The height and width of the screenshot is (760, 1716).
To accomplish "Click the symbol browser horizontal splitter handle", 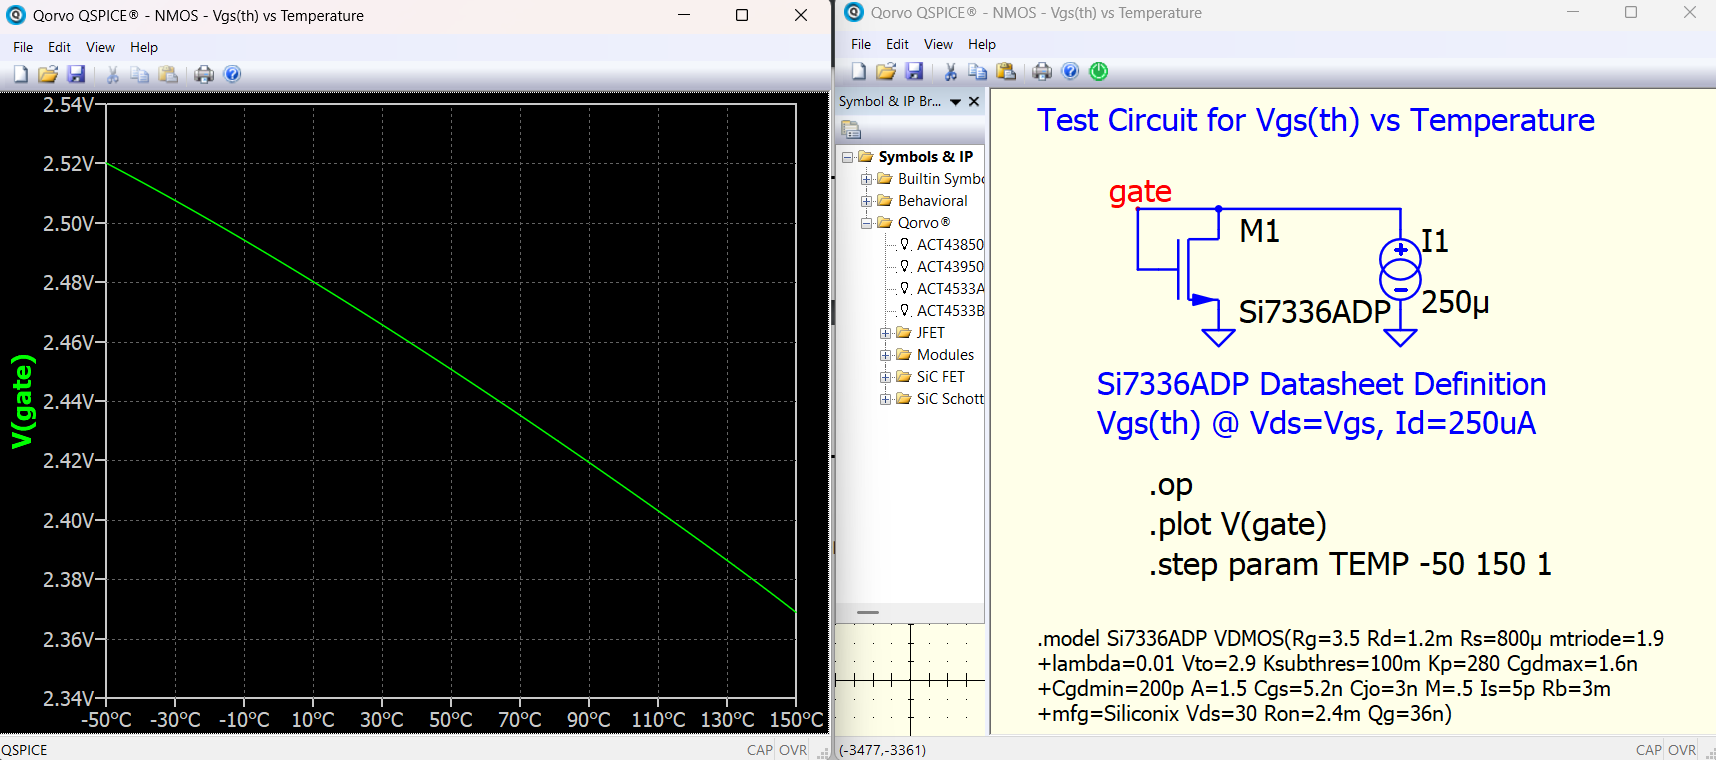I will pos(868,612).
